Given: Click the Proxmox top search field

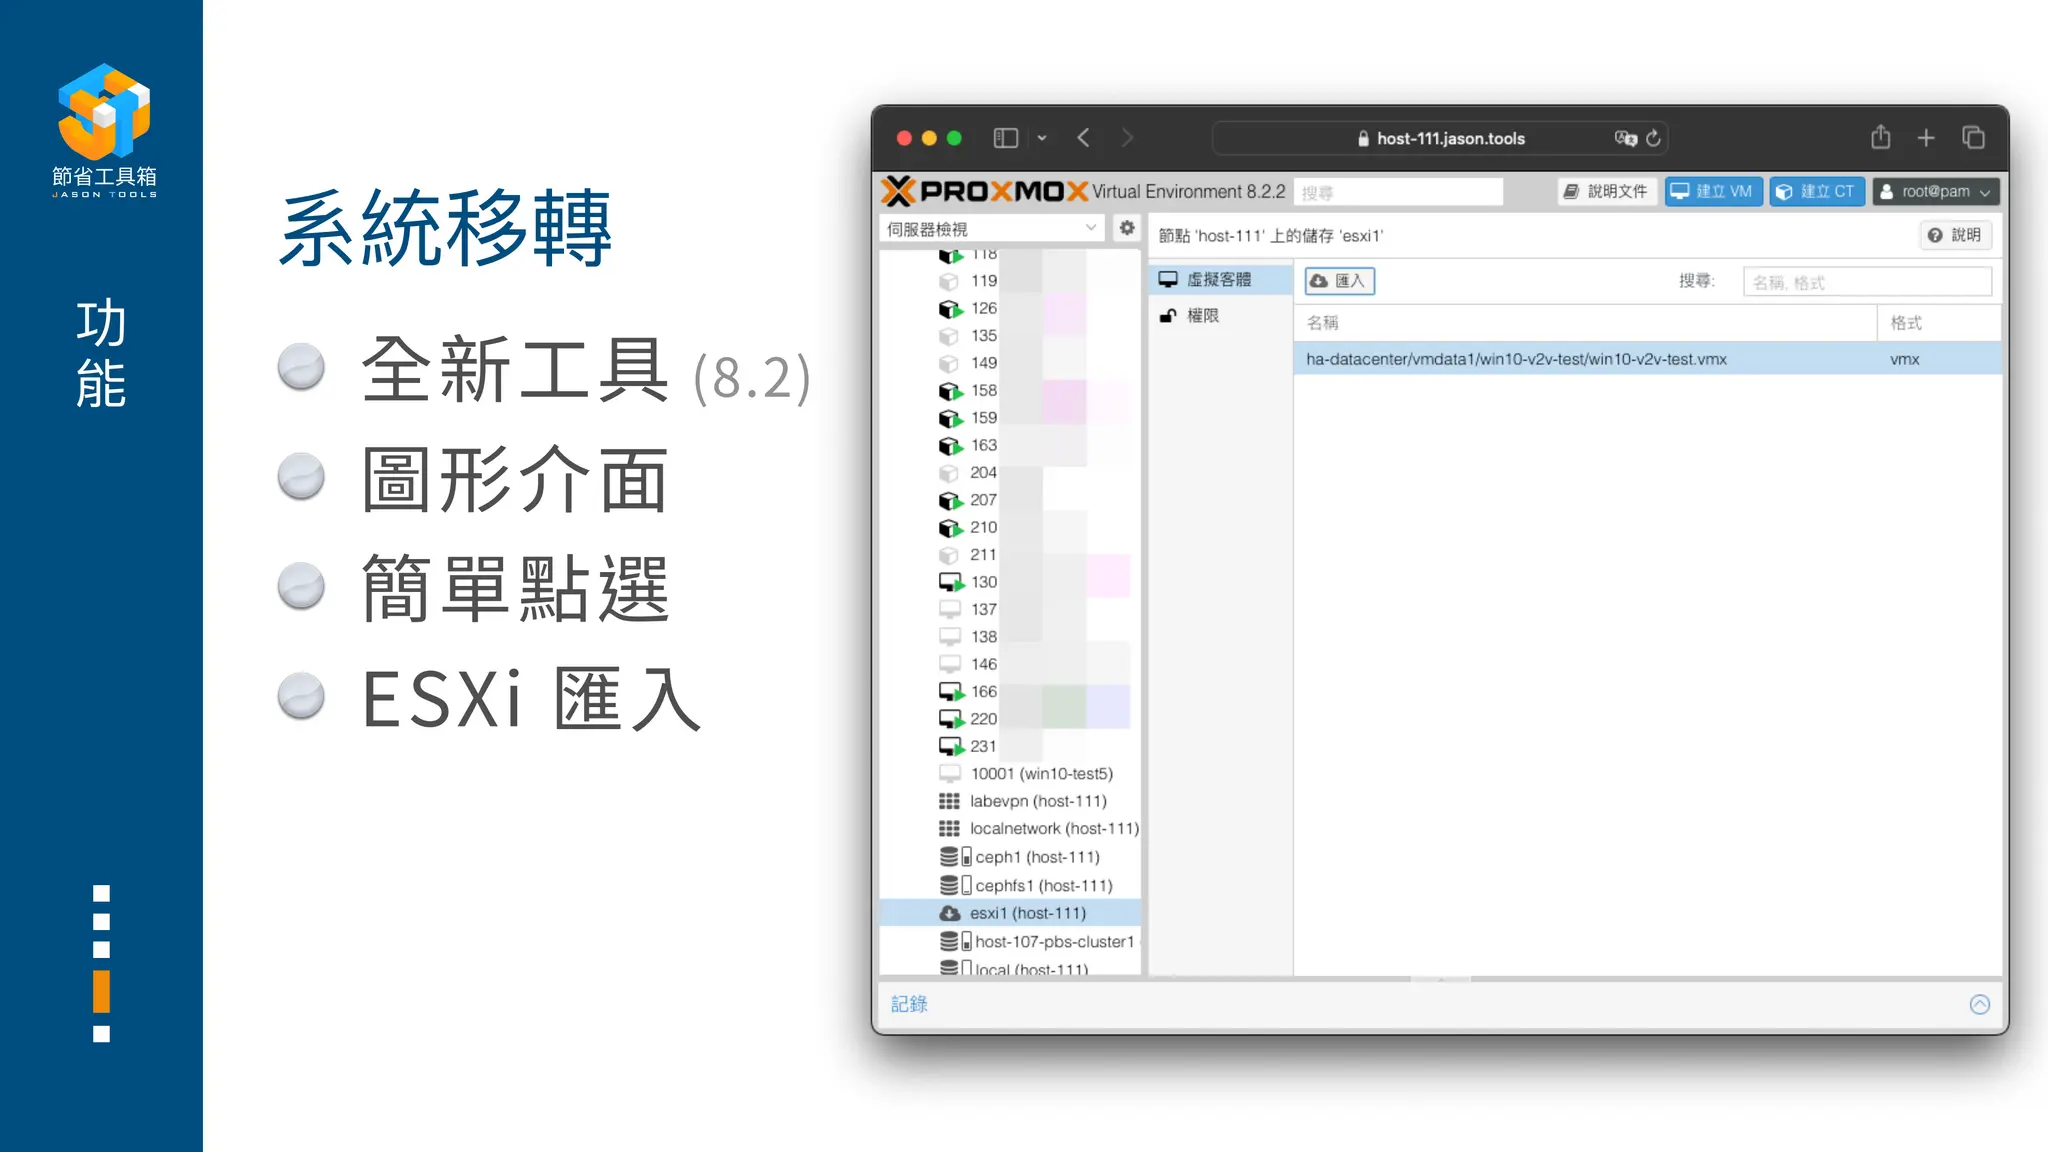Looking at the screenshot, I should coord(1398,192).
